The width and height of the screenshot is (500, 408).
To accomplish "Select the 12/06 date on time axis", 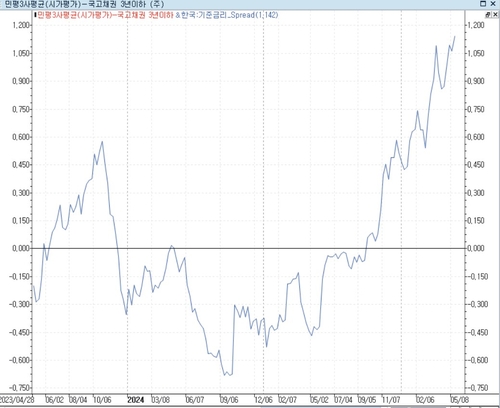I will pos(263,399).
